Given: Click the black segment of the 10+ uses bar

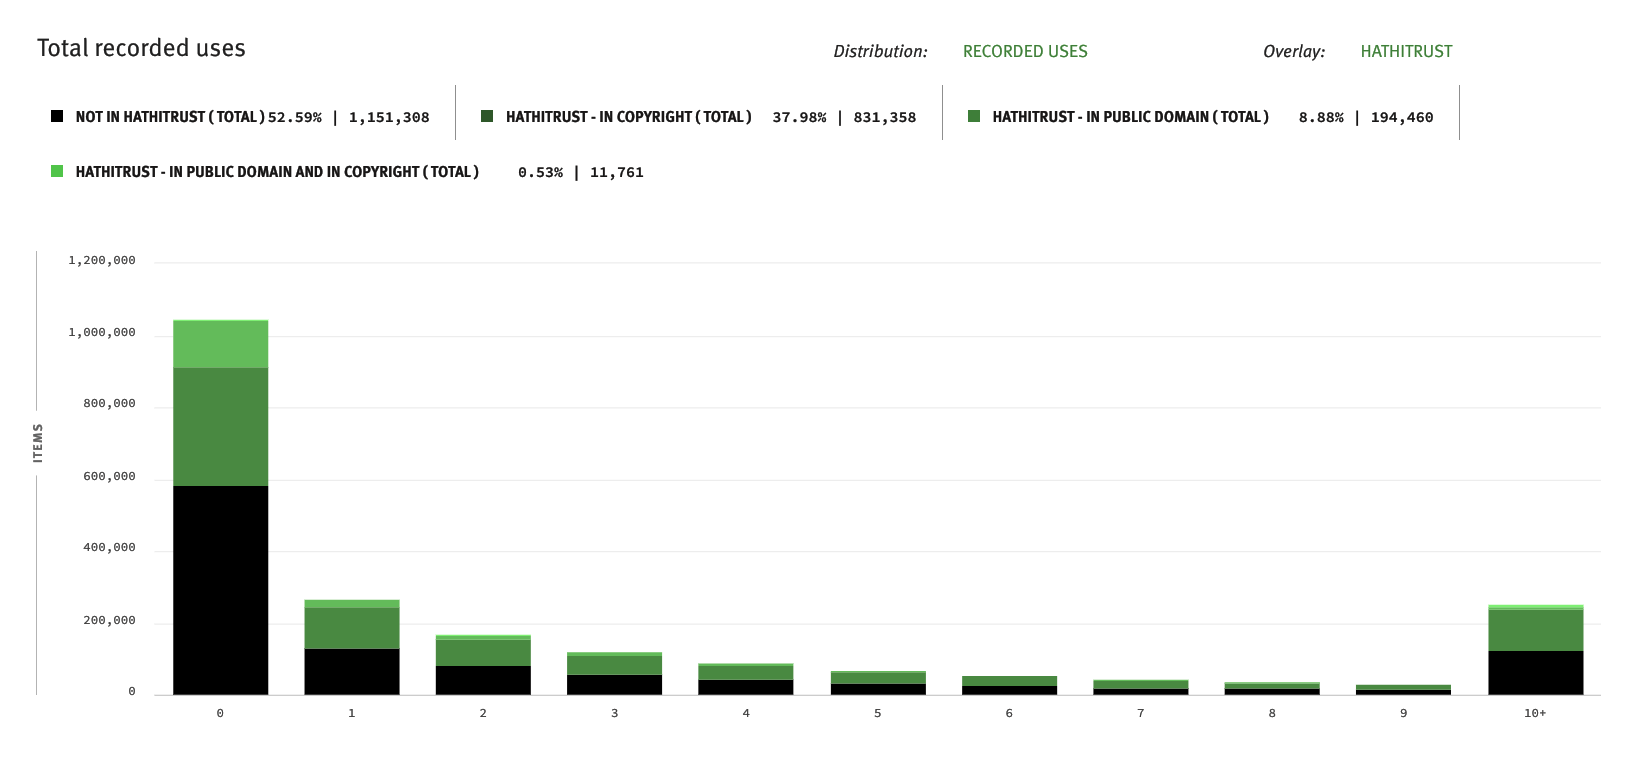Looking at the screenshot, I should click(x=1535, y=673).
